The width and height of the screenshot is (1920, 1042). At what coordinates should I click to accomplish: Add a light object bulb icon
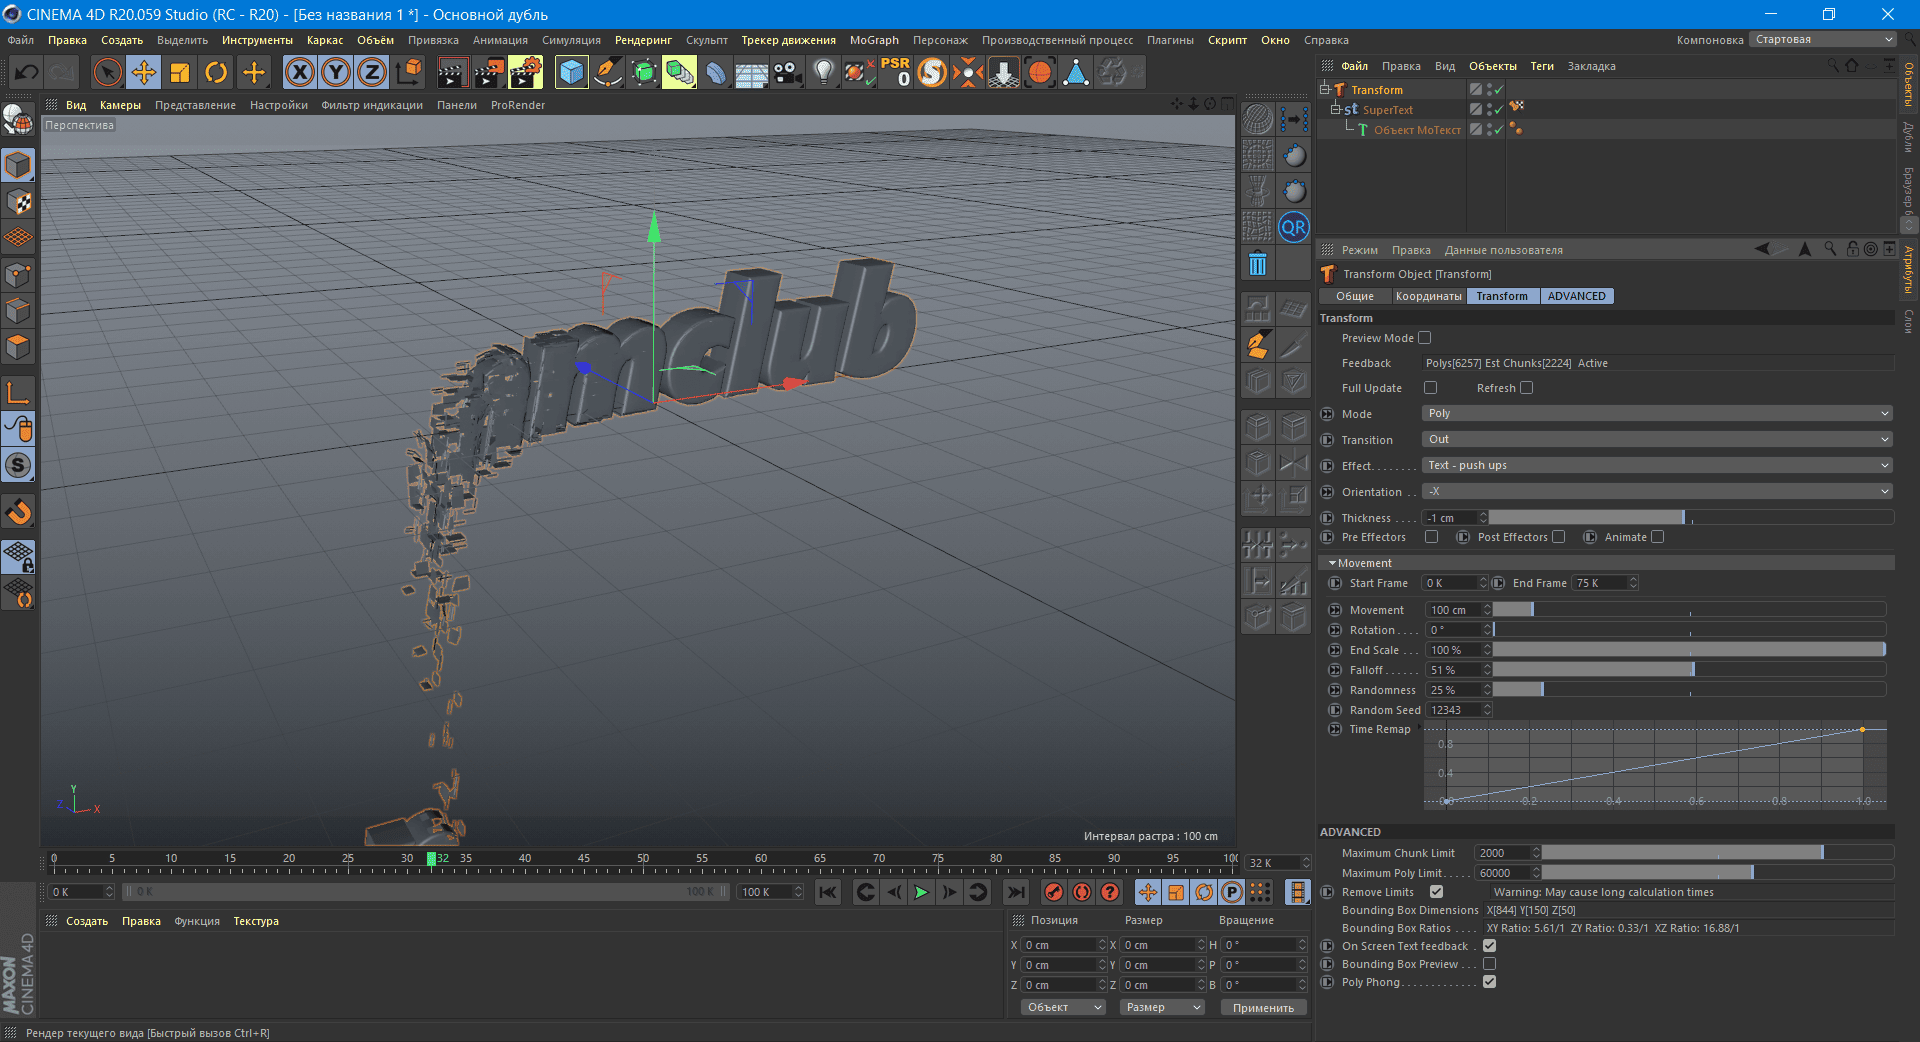[x=823, y=72]
